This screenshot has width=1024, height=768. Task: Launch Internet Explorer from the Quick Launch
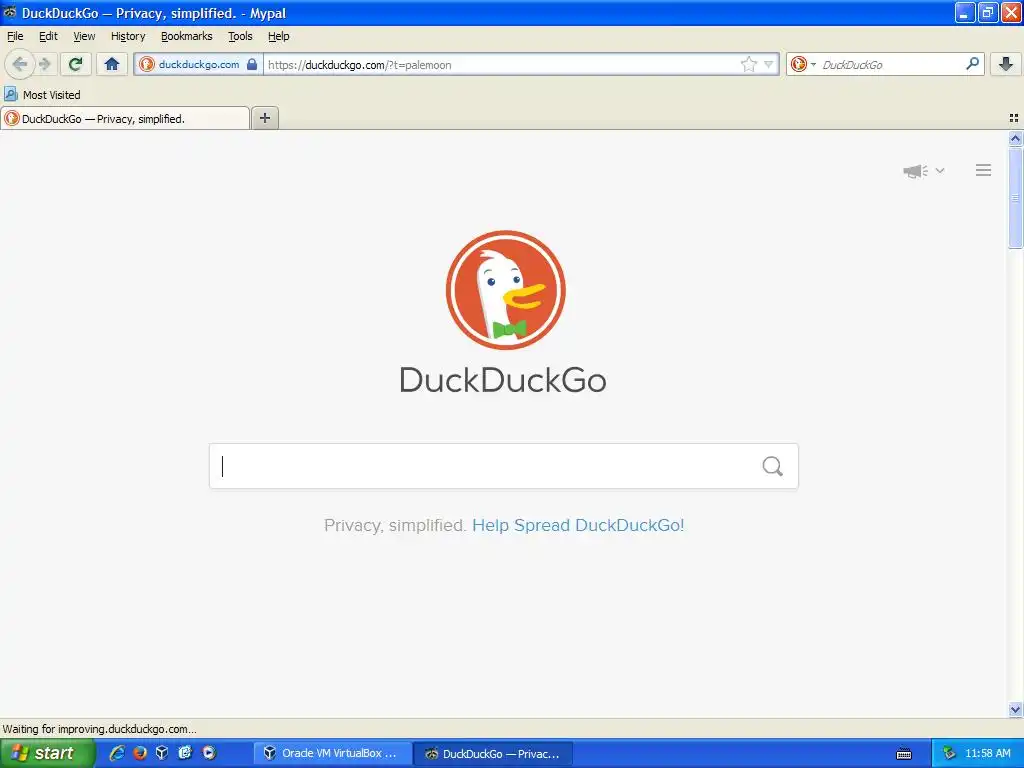click(117, 753)
